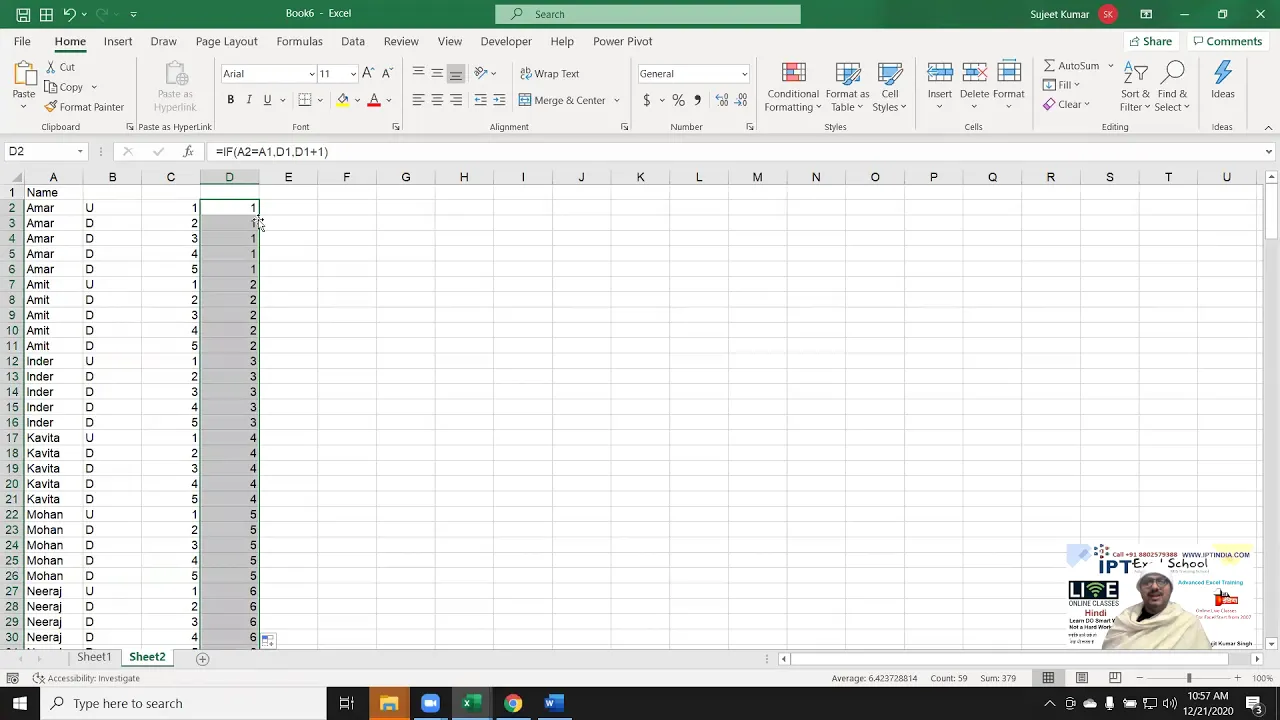Switch to the Formulas ribbon tab
1280x720 pixels.
299,41
